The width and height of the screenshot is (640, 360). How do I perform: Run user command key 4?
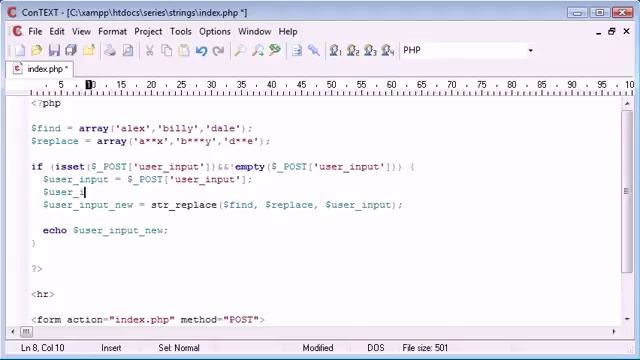388,50
